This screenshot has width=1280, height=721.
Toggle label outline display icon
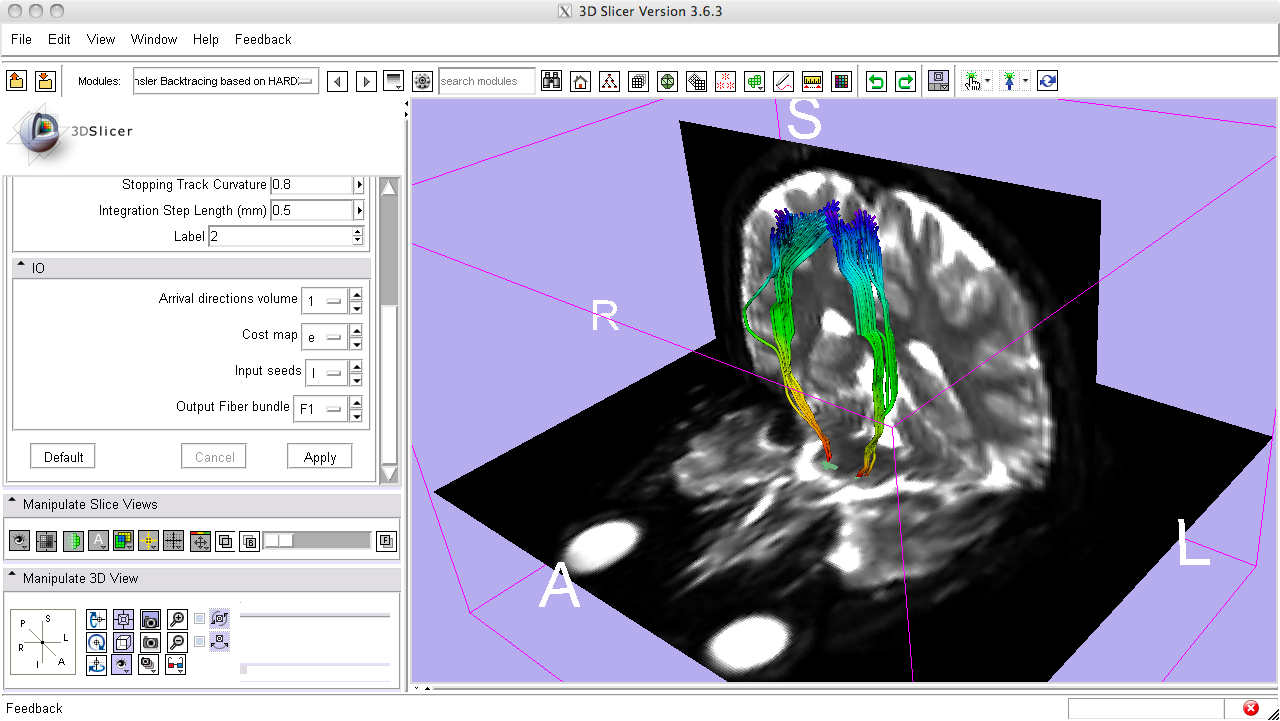pos(72,541)
